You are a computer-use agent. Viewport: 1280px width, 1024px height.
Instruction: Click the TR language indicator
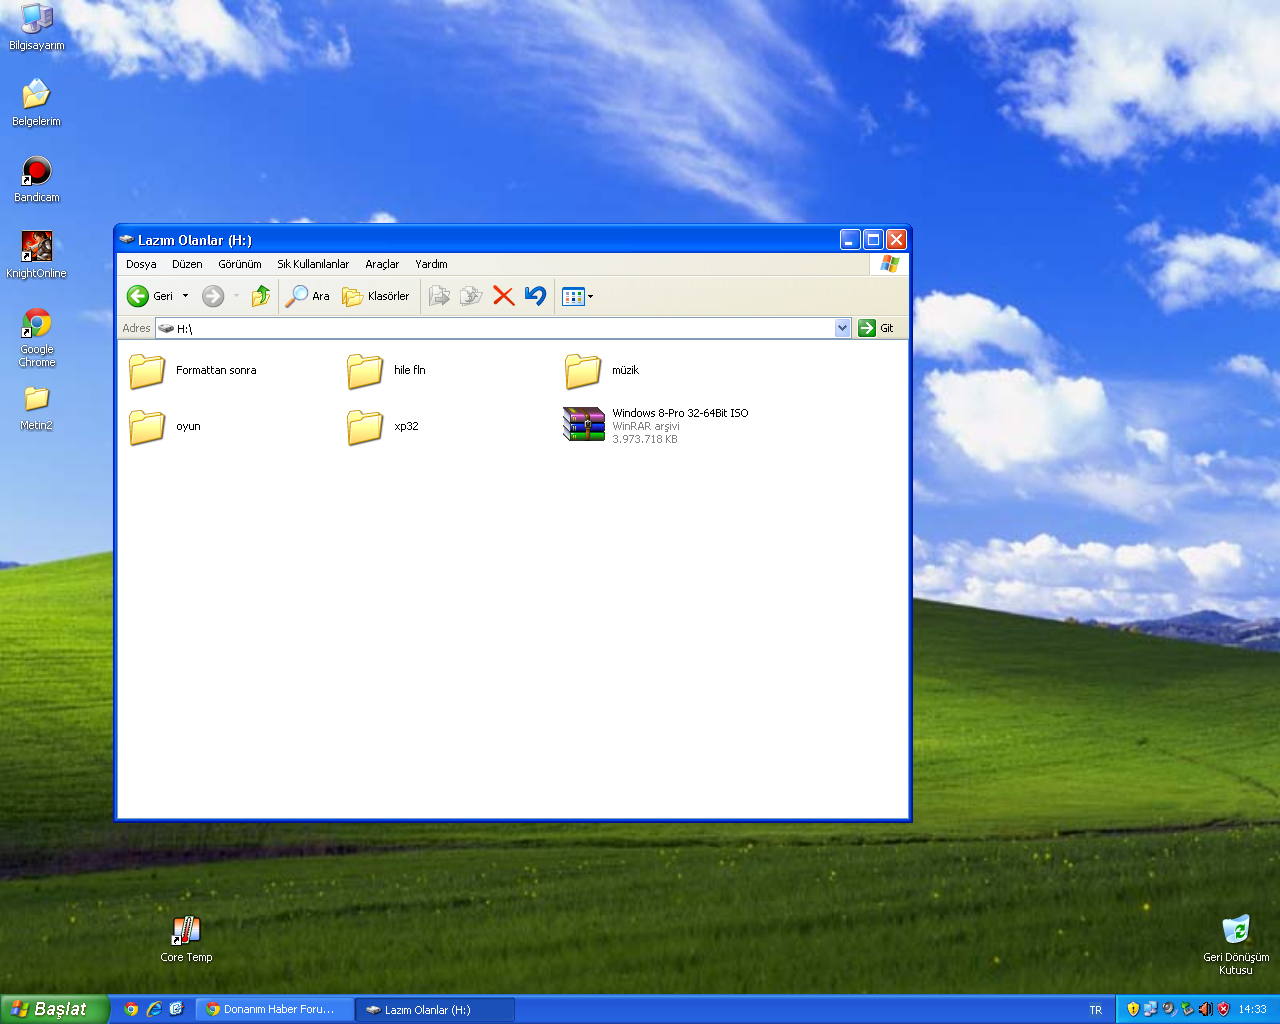[1095, 1010]
